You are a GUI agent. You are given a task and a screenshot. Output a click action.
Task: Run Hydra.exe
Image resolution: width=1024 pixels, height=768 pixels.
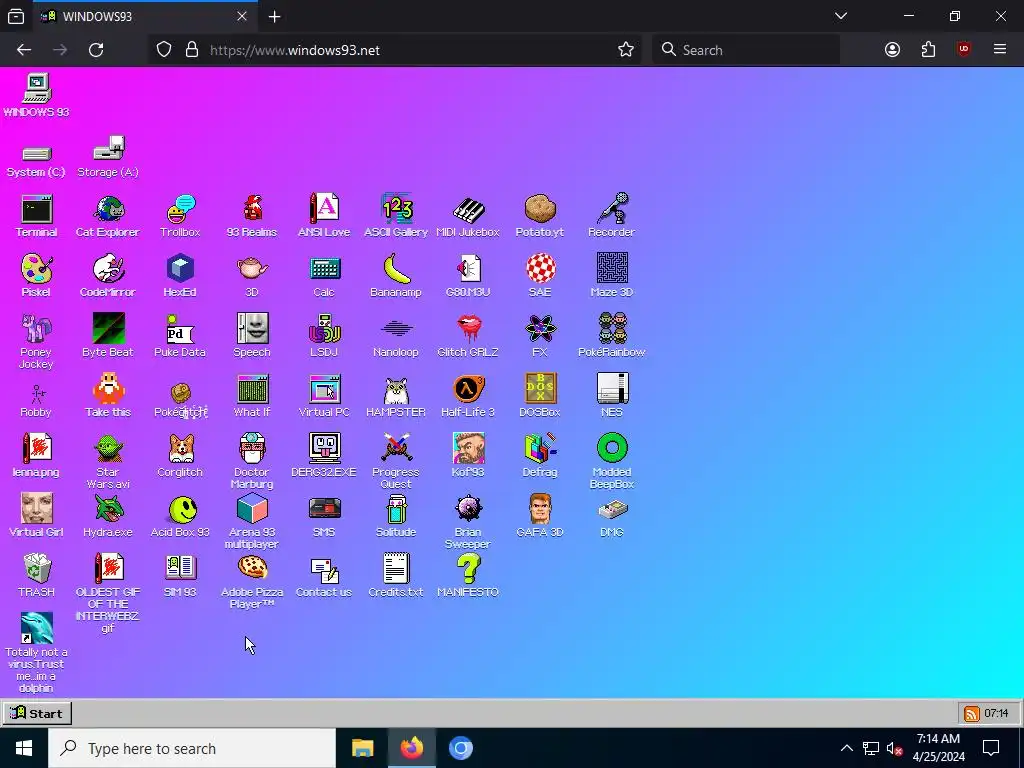pyautogui.click(x=108, y=517)
